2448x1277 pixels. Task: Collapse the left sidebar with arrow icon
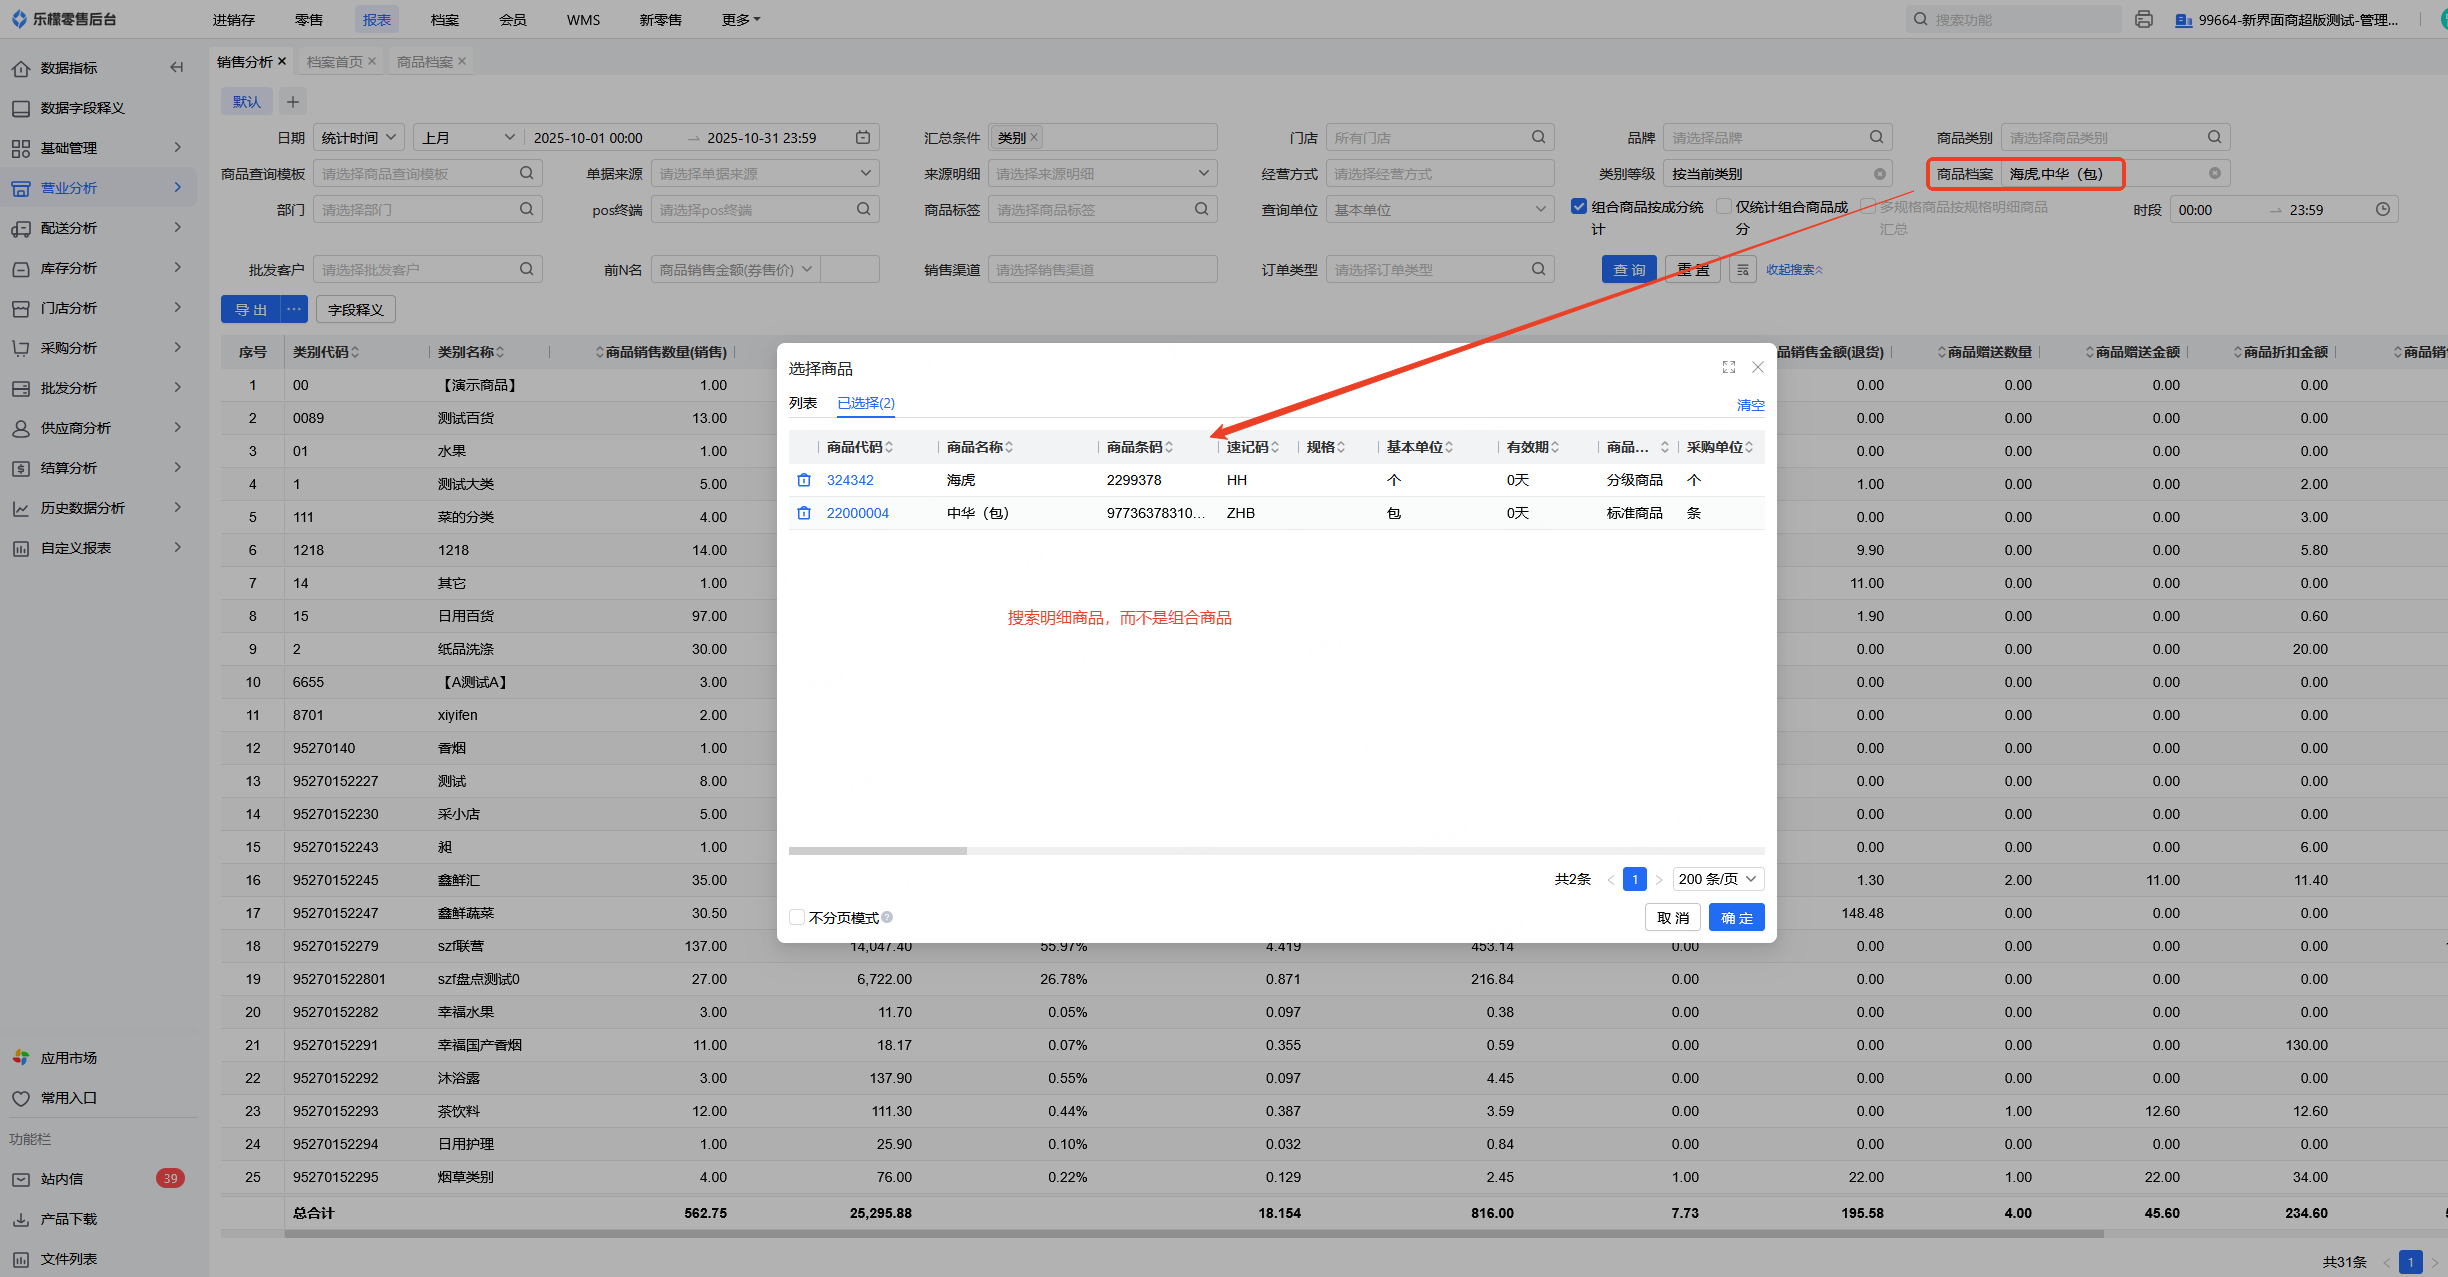click(x=177, y=67)
